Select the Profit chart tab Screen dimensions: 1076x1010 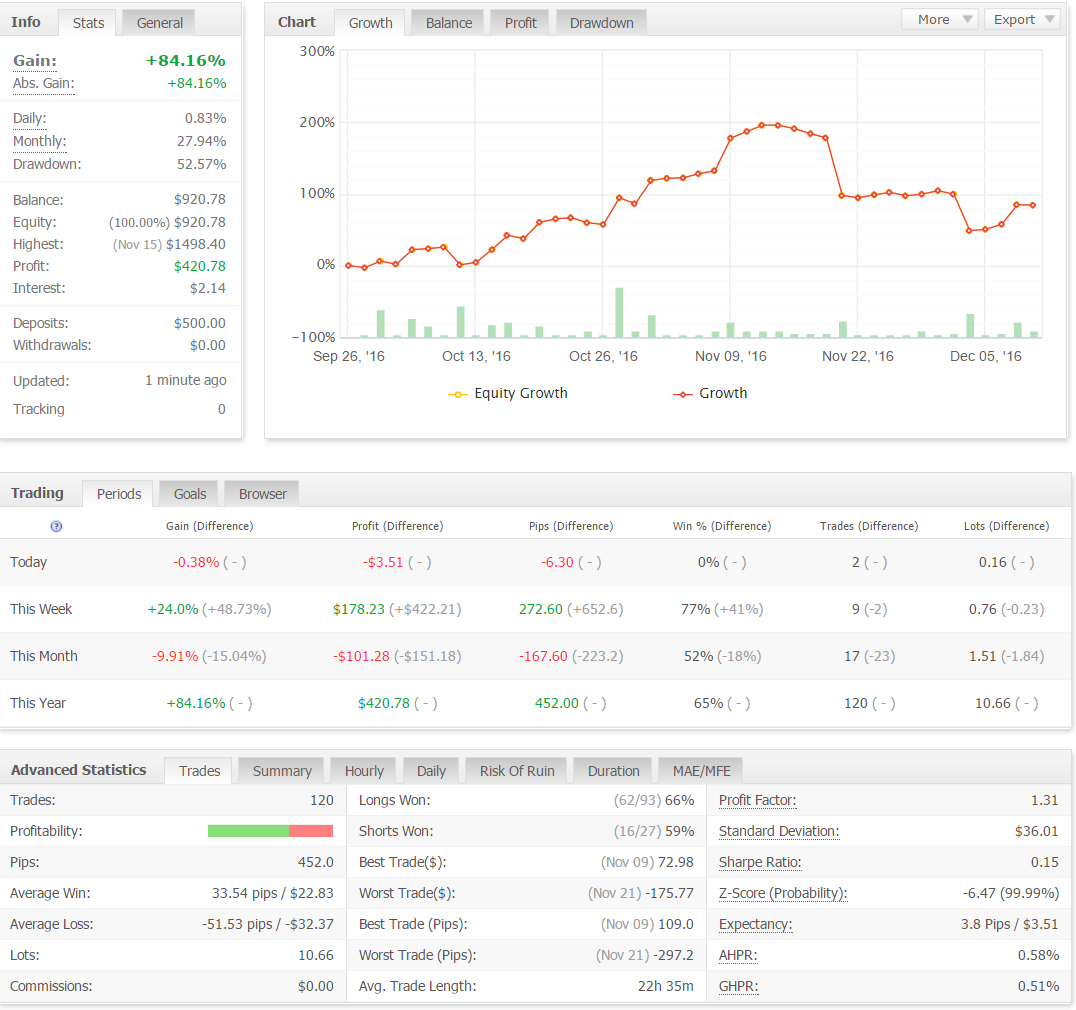click(x=520, y=23)
